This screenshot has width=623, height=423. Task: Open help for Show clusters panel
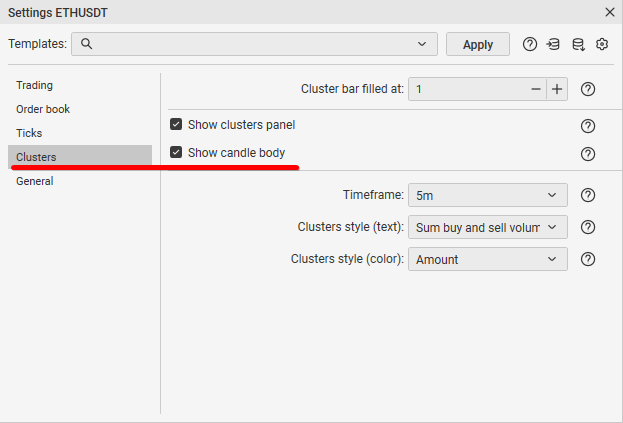click(x=588, y=125)
